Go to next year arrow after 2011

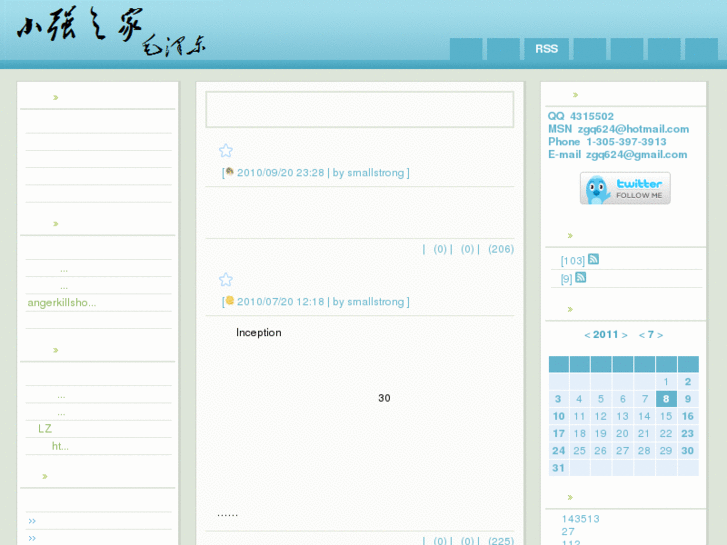click(625, 335)
